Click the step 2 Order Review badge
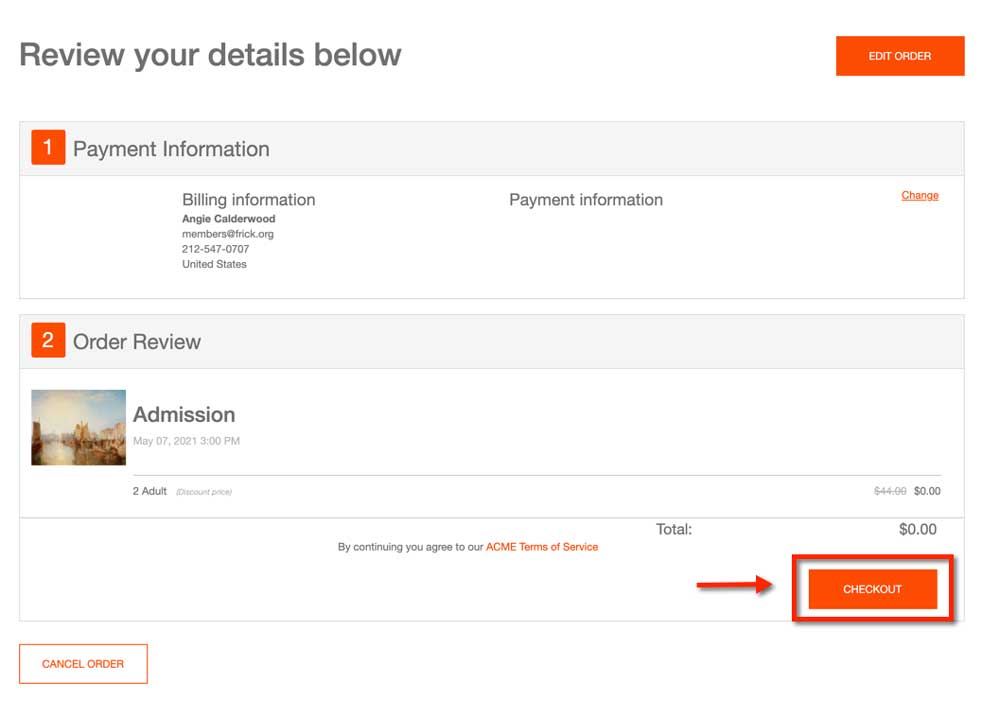1000x701 pixels. (x=48, y=340)
